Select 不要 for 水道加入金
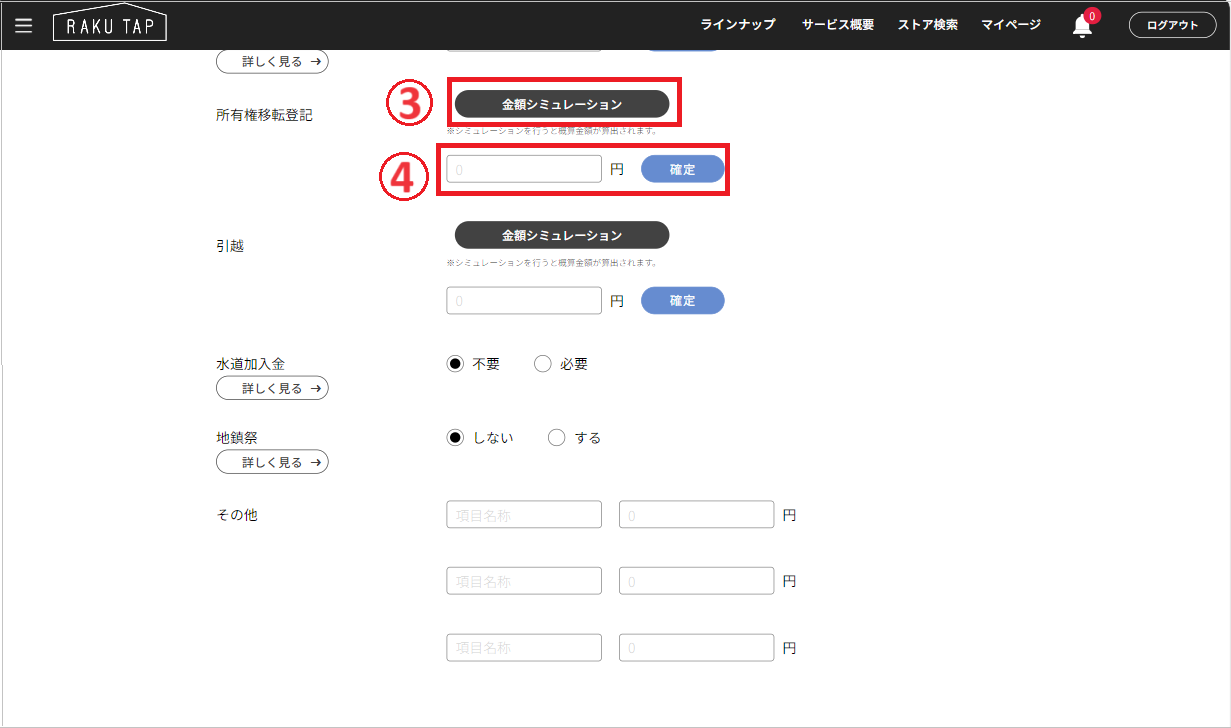The height and width of the screenshot is (728, 1231). [x=456, y=364]
